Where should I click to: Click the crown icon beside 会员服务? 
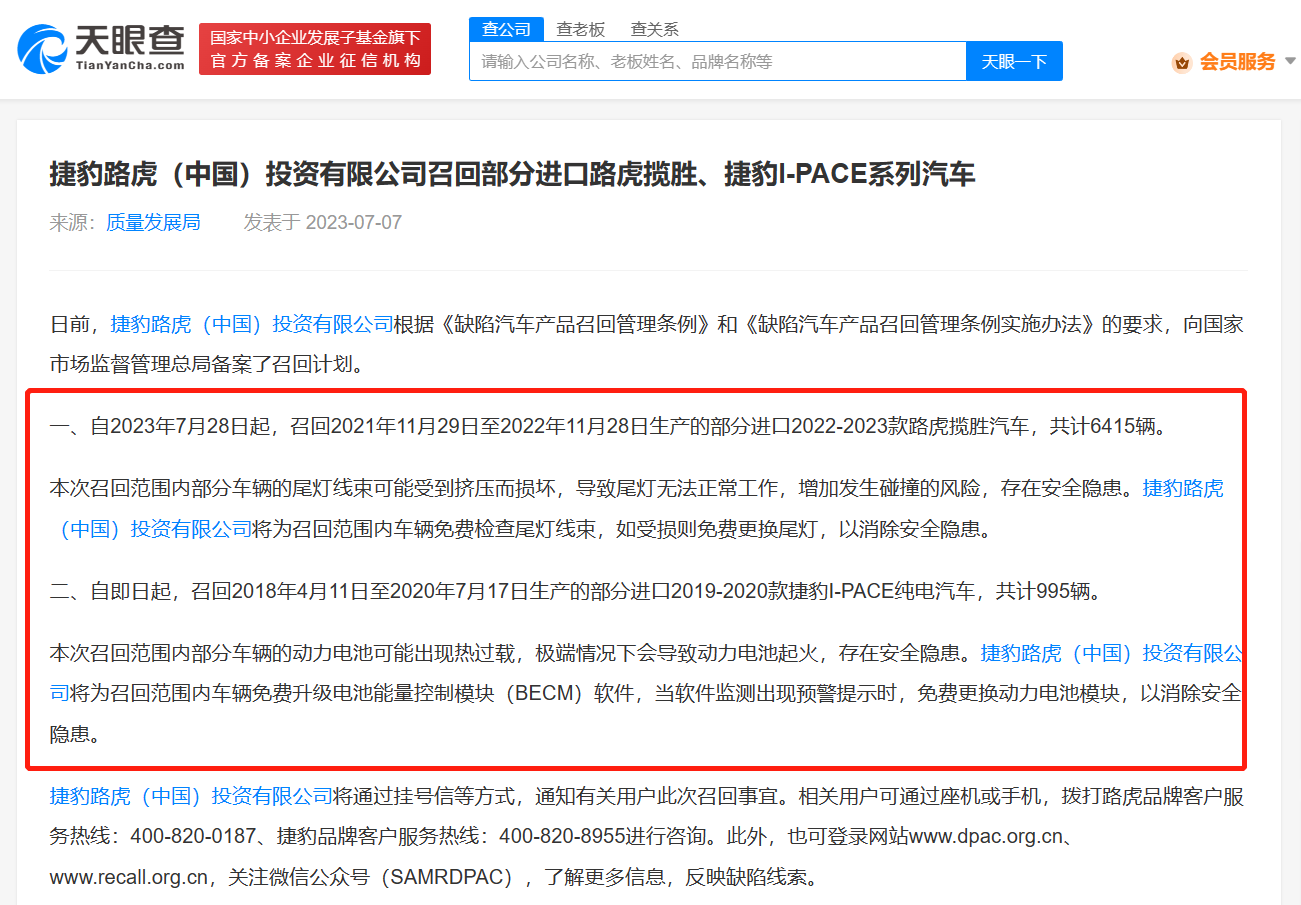(1182, 62)
